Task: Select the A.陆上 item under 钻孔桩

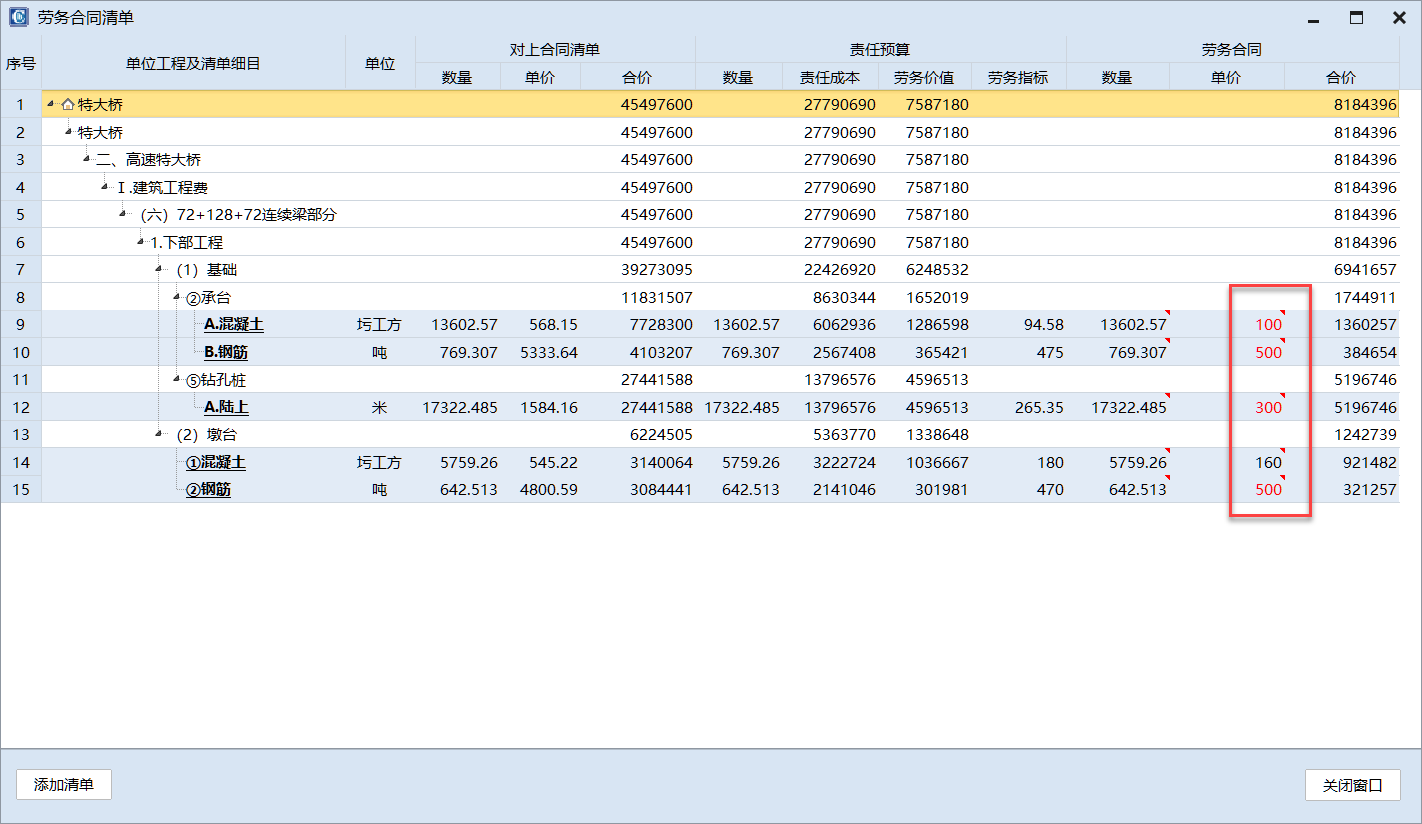Action: 226,407
